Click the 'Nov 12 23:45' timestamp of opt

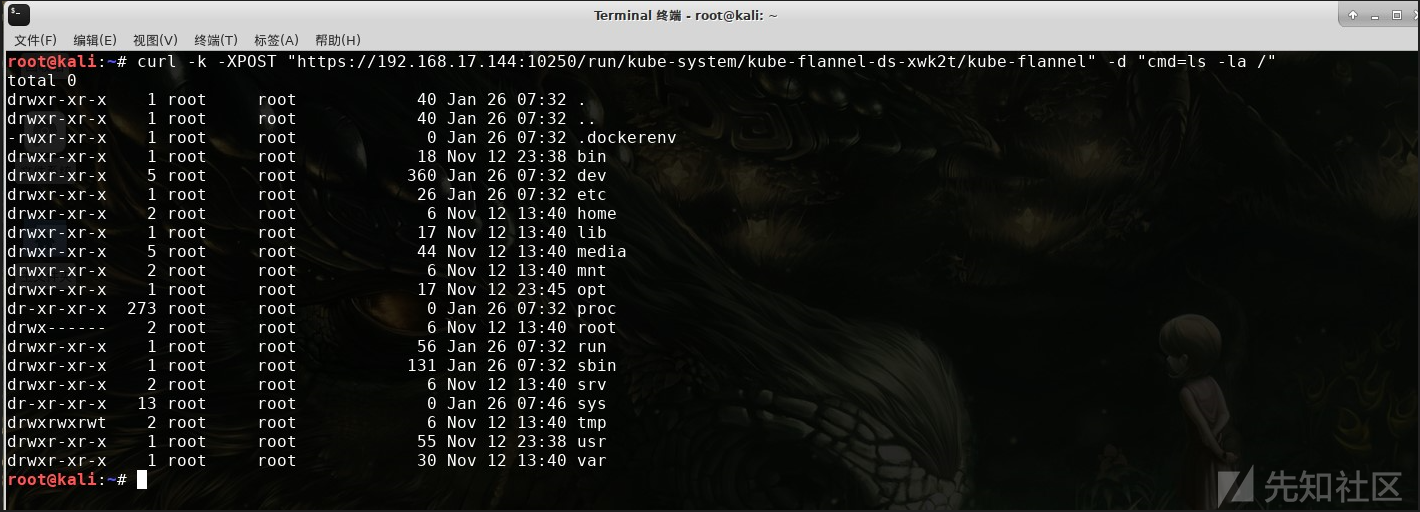pyautogui.click(x=507, y=290)
